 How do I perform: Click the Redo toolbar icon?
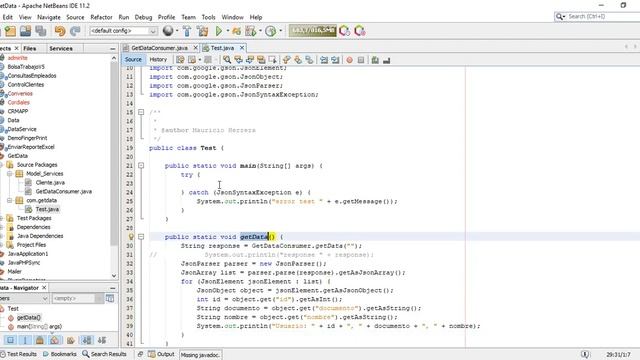(75, 31)
